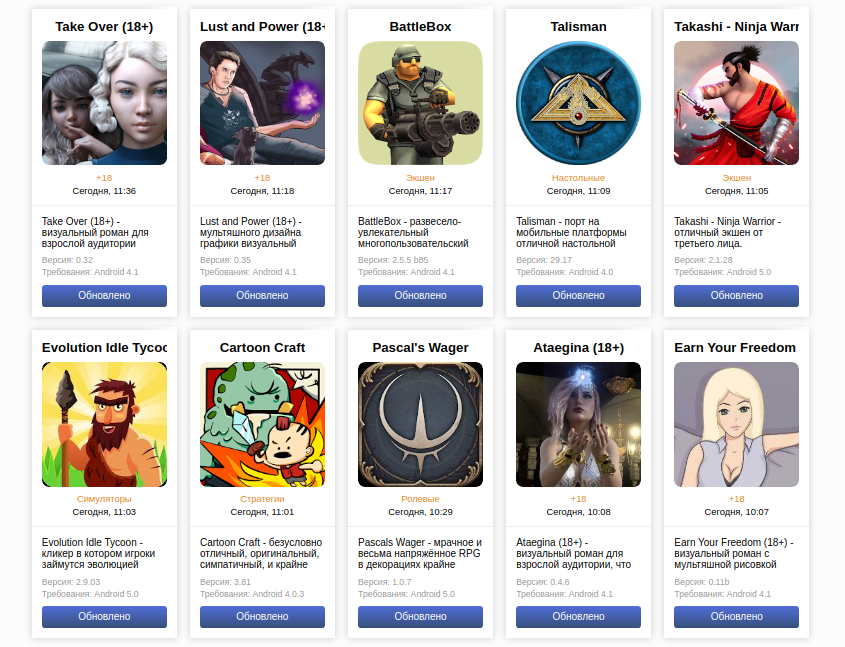Select the Takashi Ninja Warrior artwork
Viewport: 845px width, 647px height.
736,103
